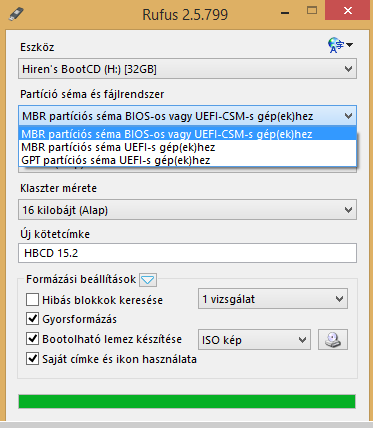The height and width of the screenshot is (428, 373).
Task: Click the disc drive ISO select icon
Action: [x=333, y=340]
